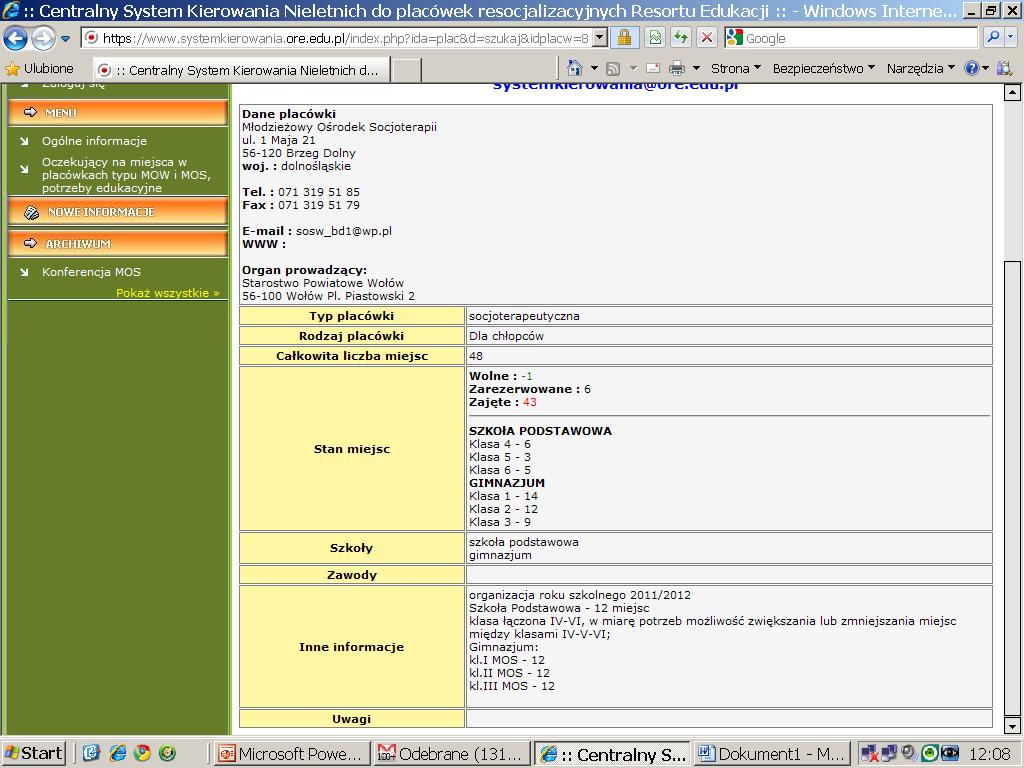Expand the Home button dropdown arrow
The image size is (1024, 768).
coord(594,68)
